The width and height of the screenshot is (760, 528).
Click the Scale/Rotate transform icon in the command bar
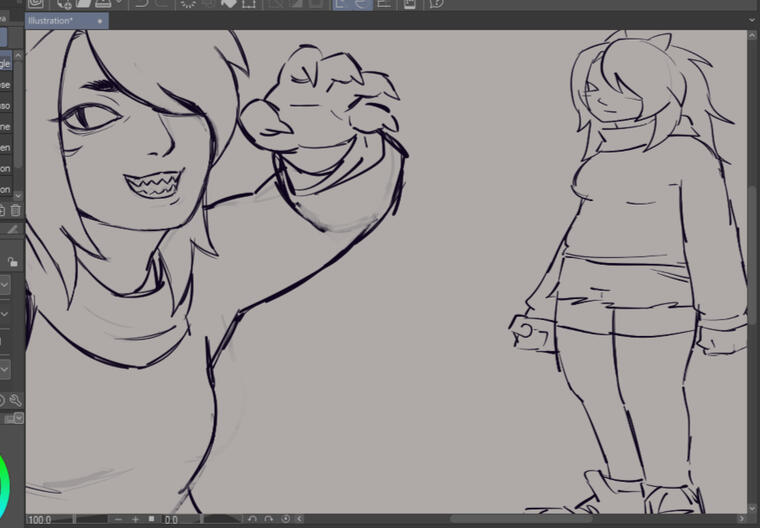[x=248, y=4]
